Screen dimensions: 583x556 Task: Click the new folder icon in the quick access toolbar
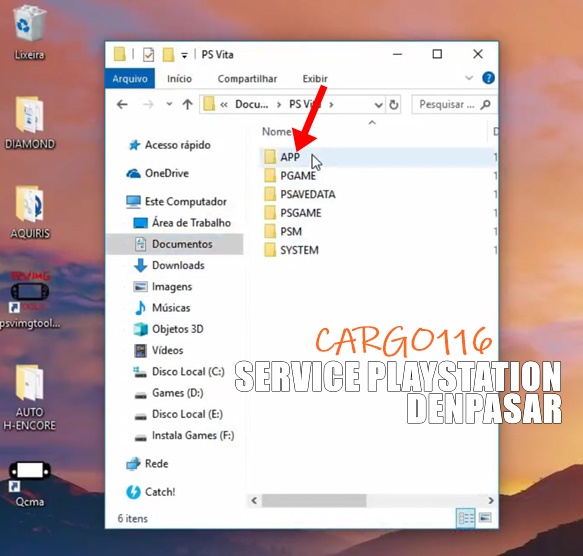click(x=168, y=55)
